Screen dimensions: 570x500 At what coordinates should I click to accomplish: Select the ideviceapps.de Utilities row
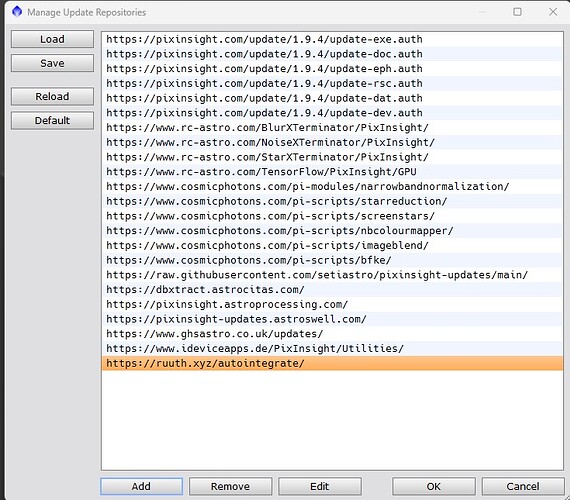click(332, 349)
